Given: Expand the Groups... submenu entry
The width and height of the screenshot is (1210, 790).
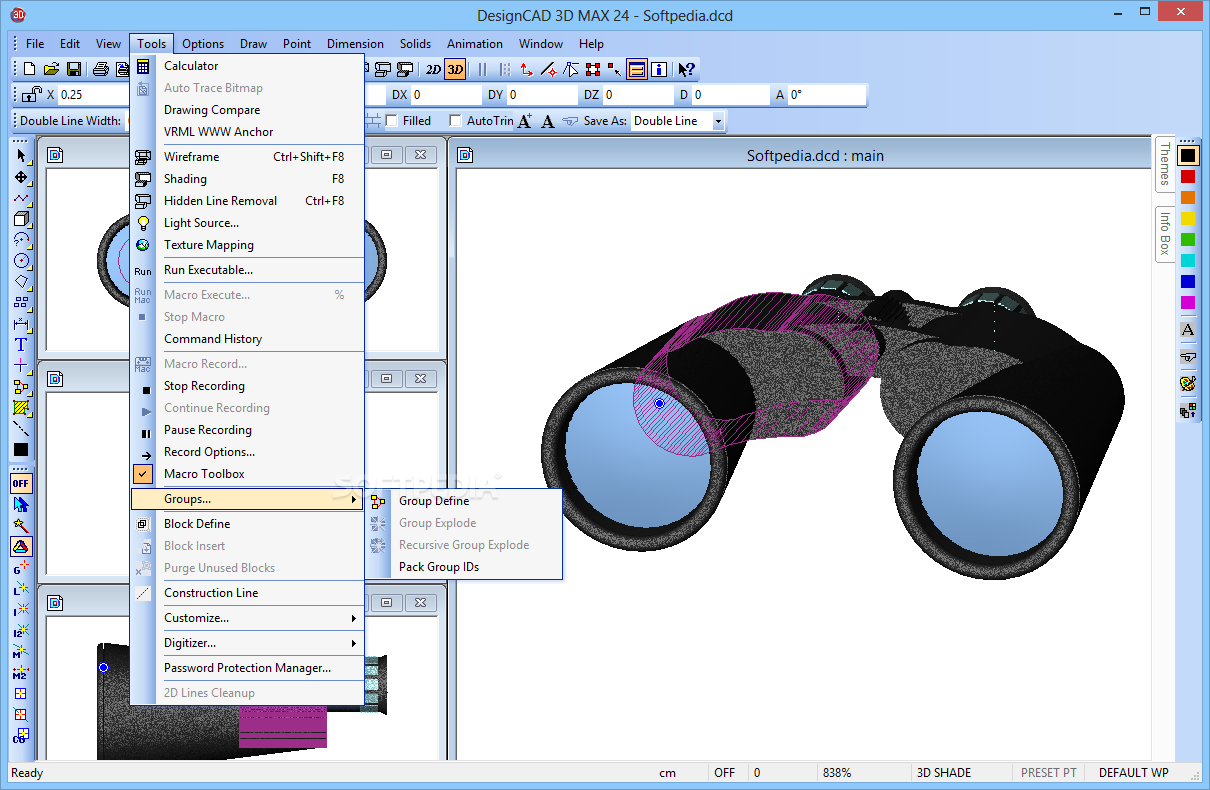Looking at the screenshot, I should click(x=247, y=499).
